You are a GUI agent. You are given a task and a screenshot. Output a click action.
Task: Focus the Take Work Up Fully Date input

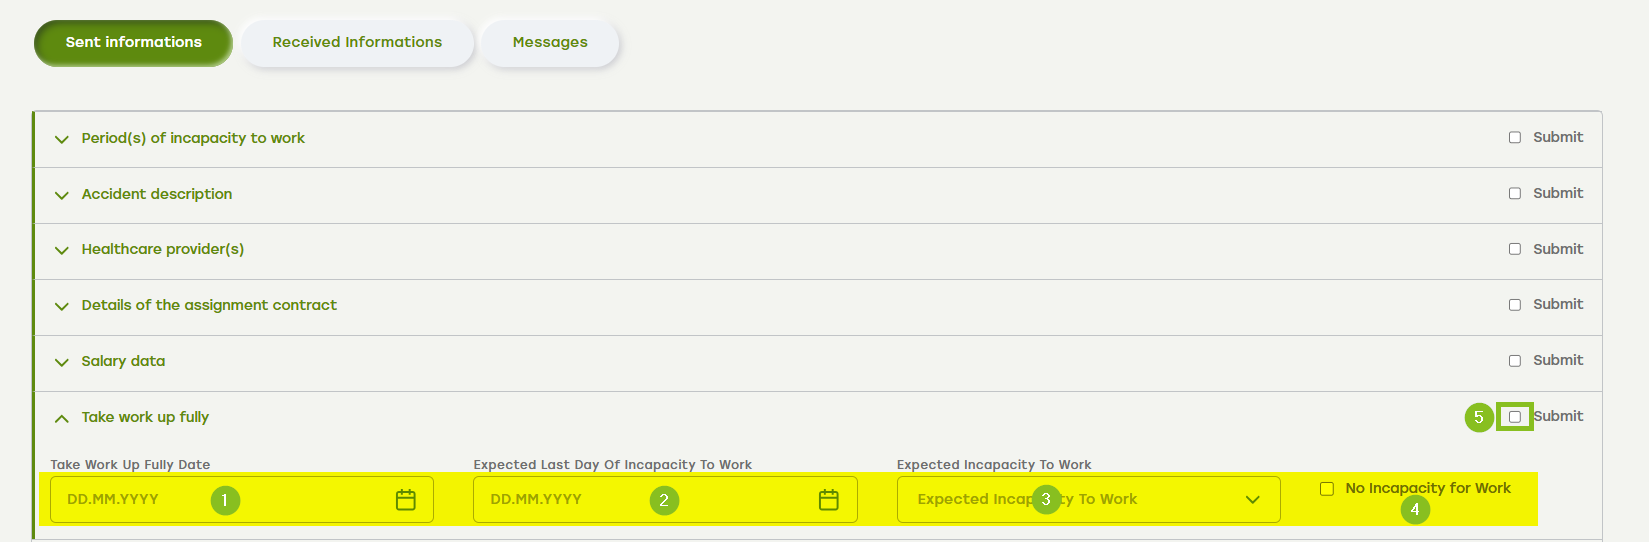point(241,499)
